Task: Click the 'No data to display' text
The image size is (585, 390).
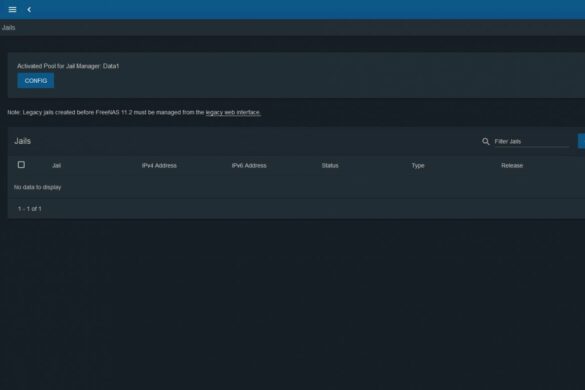Action: tap(38, 187)
